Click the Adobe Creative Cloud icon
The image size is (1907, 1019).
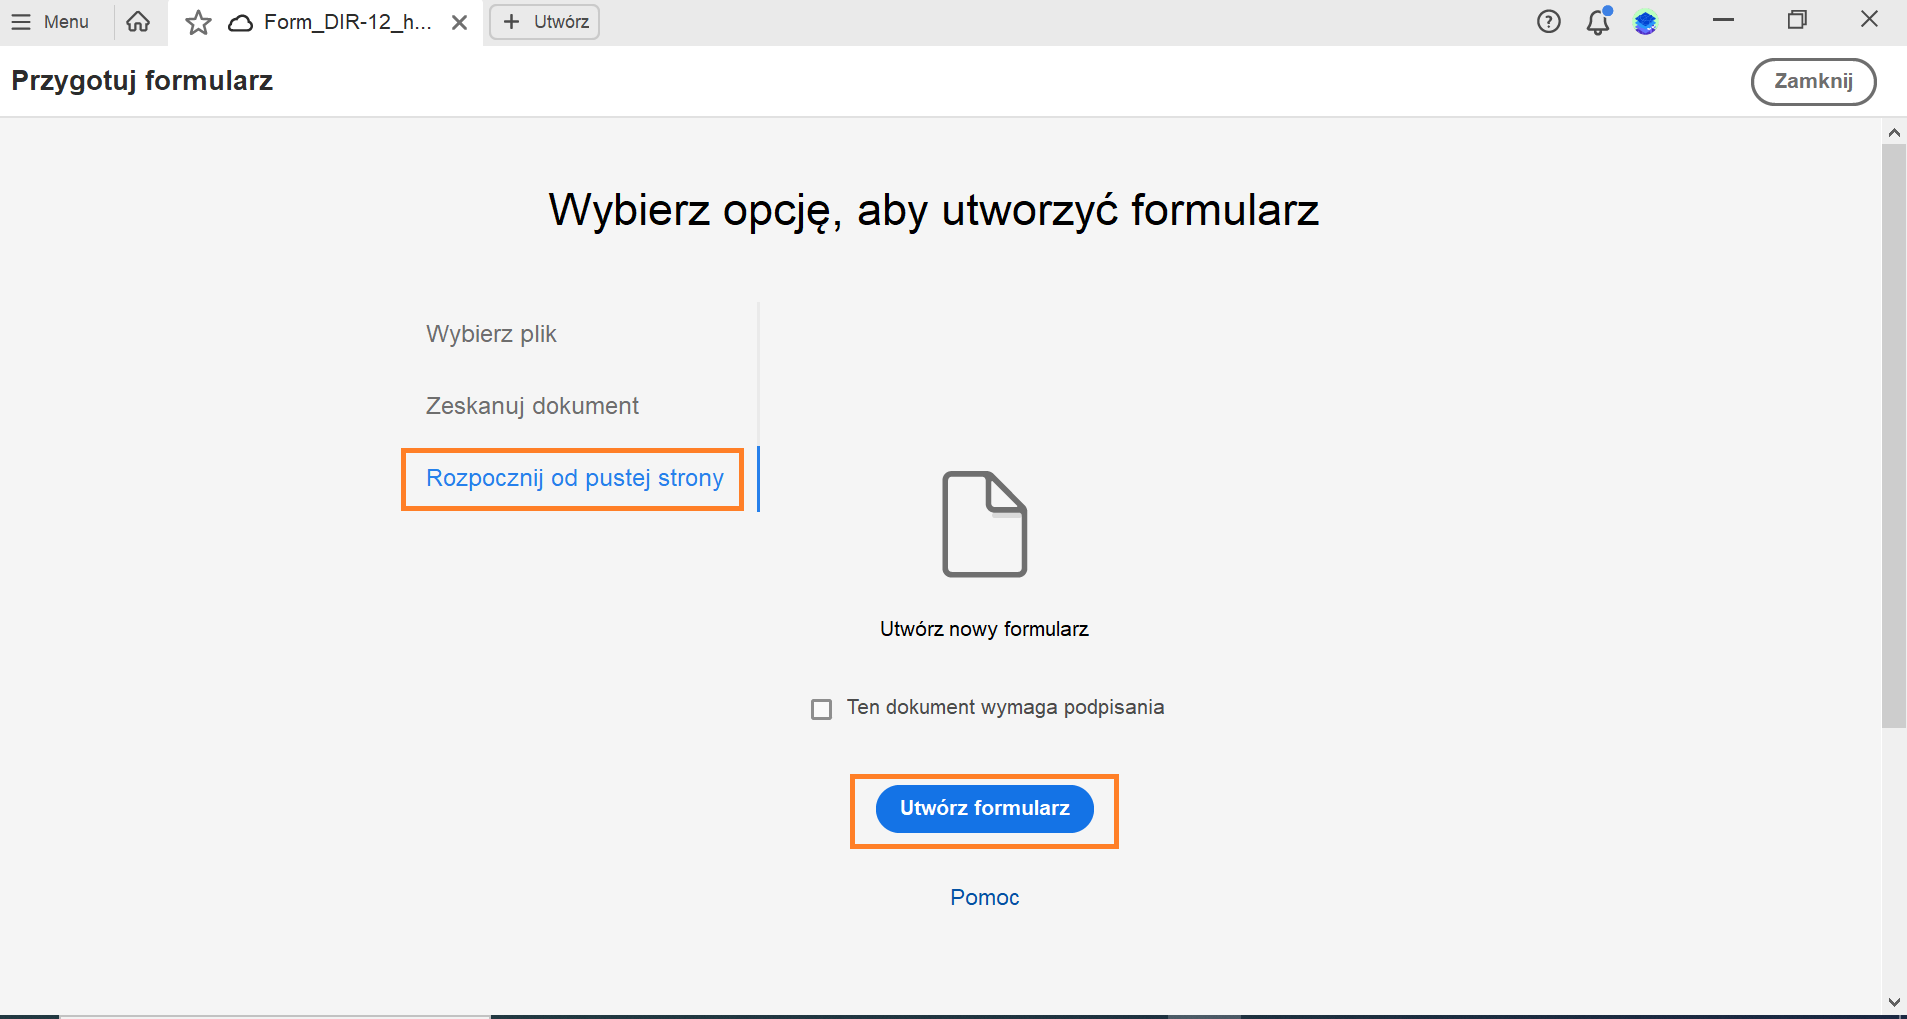coord(1647,21)
